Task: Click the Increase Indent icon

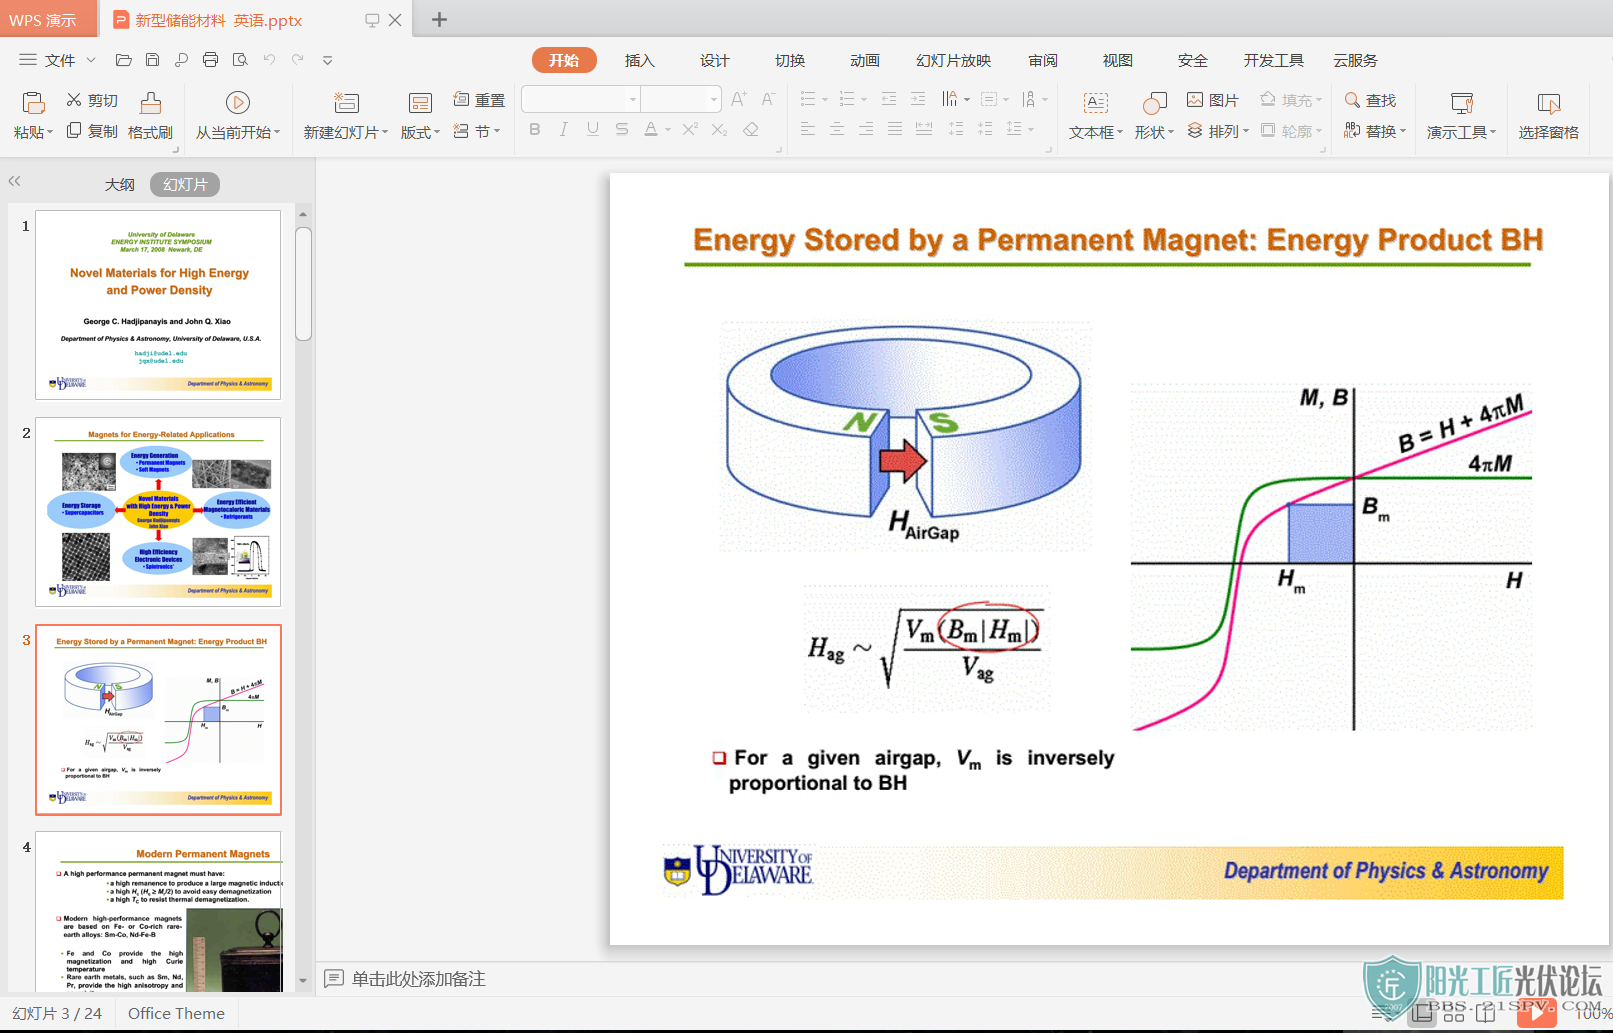Action: click(x=918, y=99)
